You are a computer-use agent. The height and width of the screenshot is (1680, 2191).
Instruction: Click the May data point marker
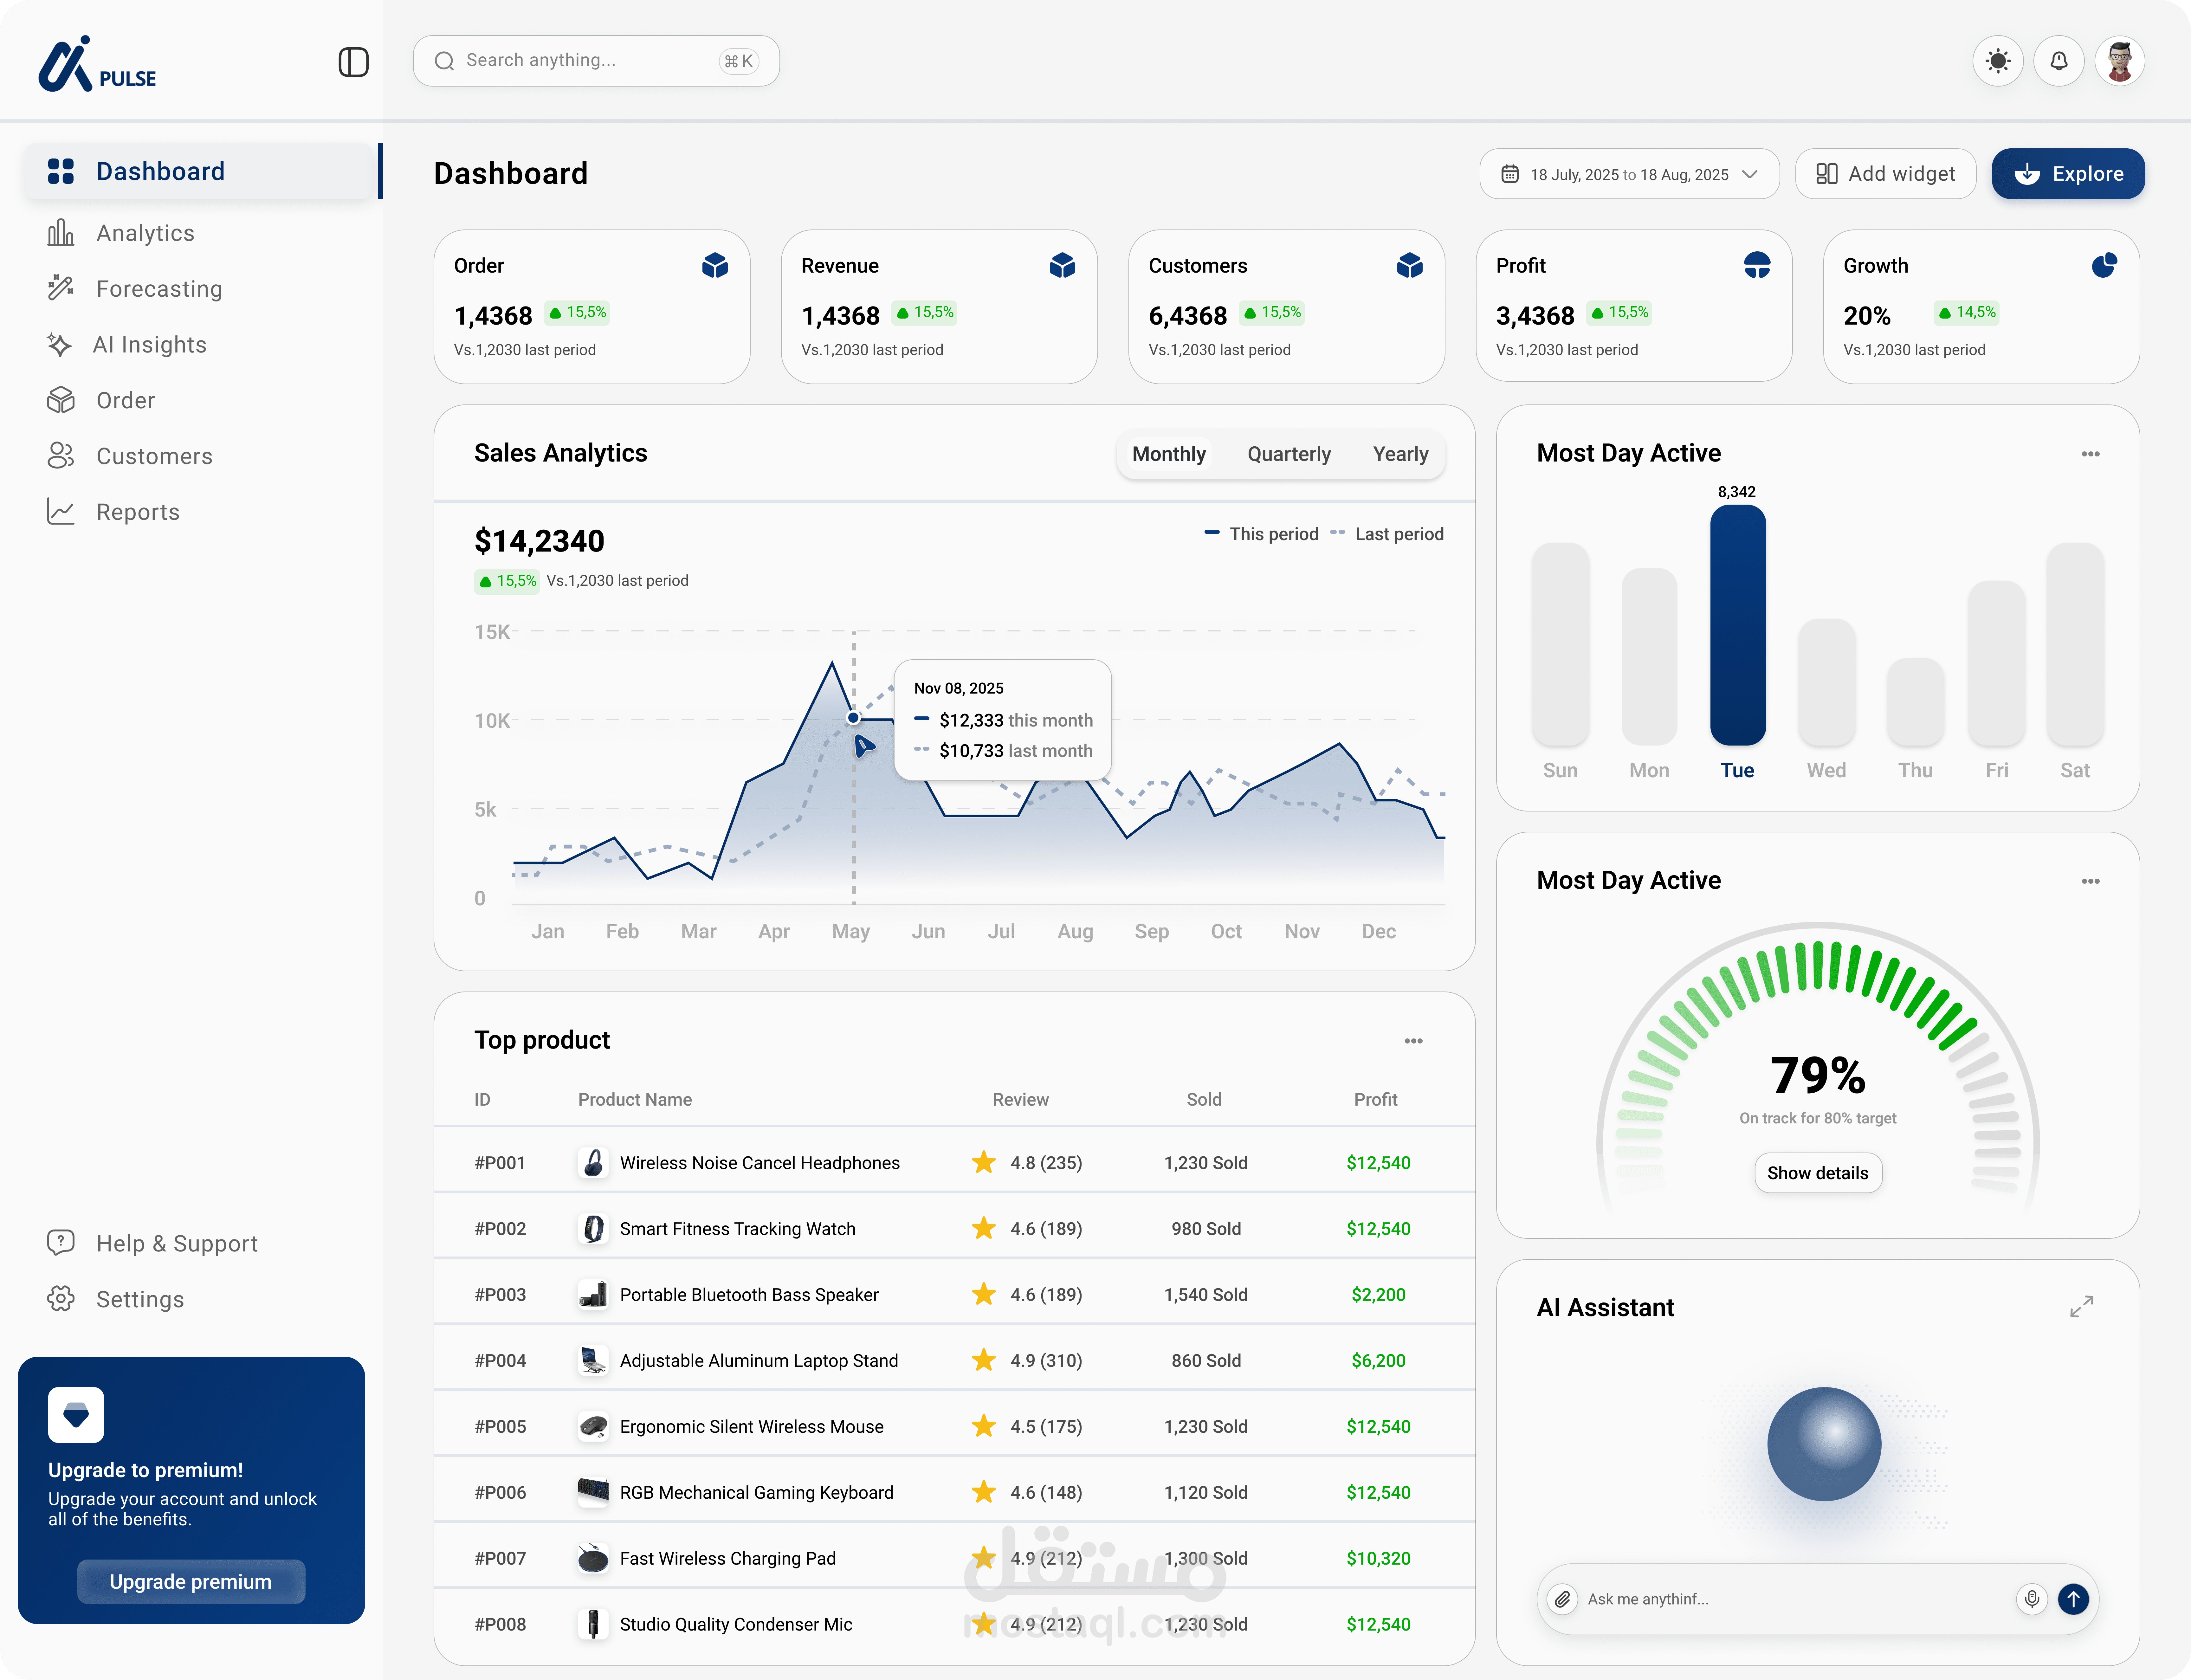tap(853, 718)
